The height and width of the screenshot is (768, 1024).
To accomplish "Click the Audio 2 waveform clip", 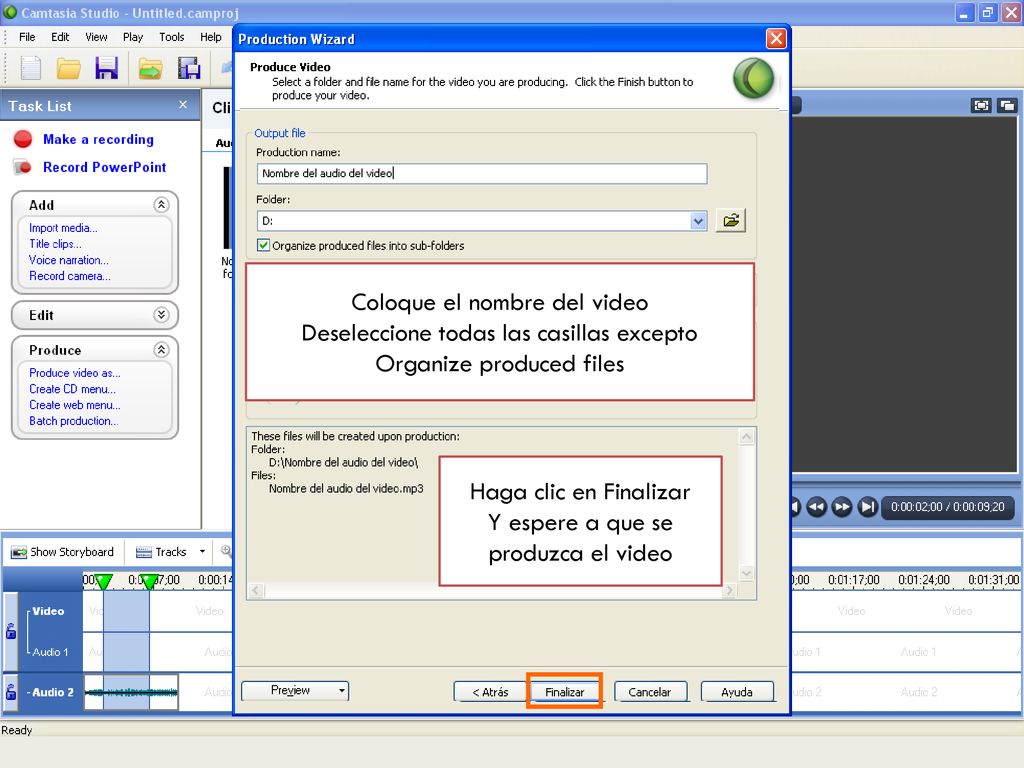I will (x=131, y=692).
